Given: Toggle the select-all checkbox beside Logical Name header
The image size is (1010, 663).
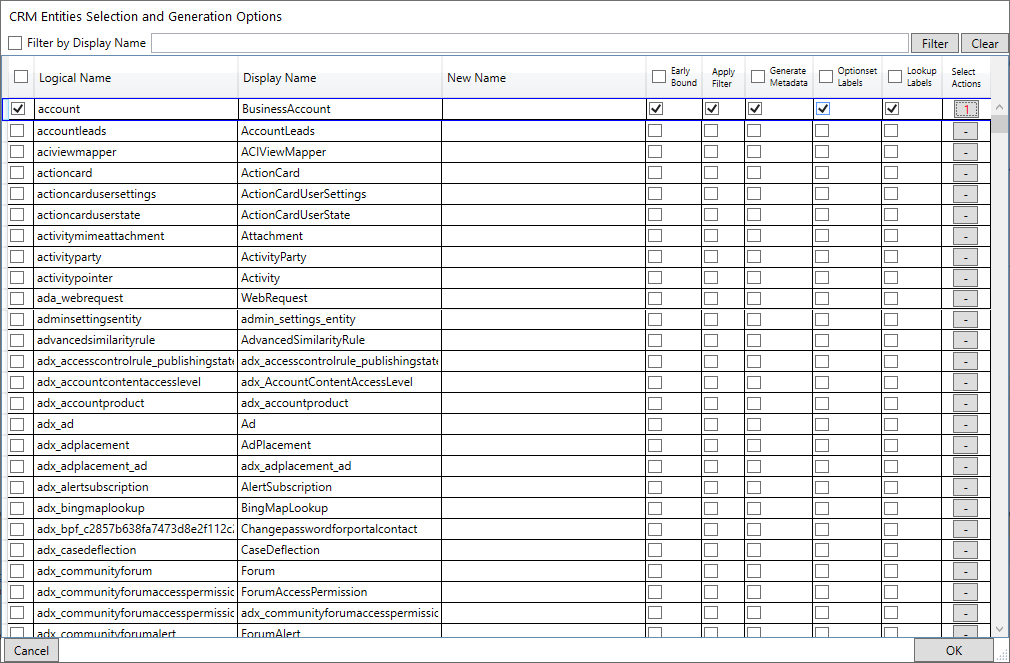Looking at the screenshot, I should (21, 77).
